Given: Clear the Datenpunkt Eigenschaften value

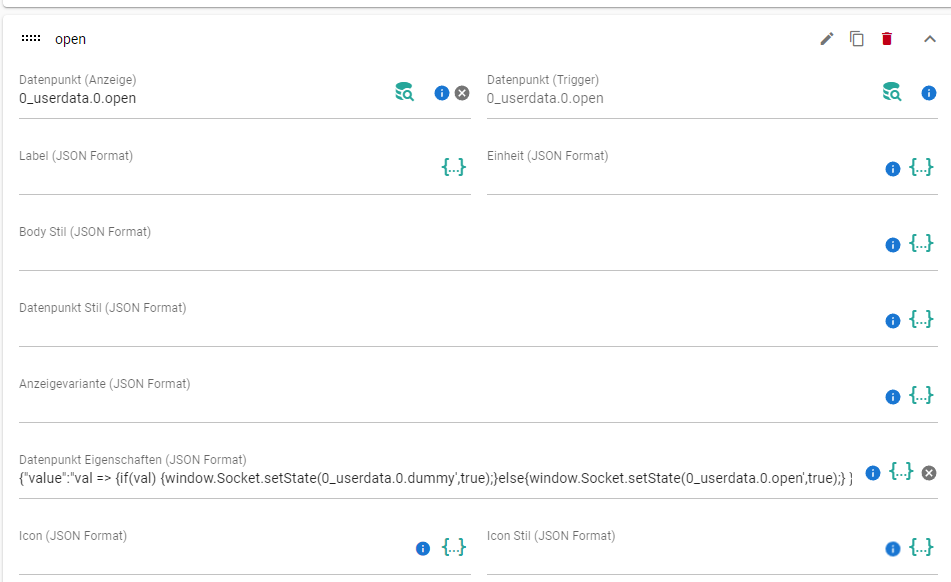Looking at the screenshot, I should point(929,472).
